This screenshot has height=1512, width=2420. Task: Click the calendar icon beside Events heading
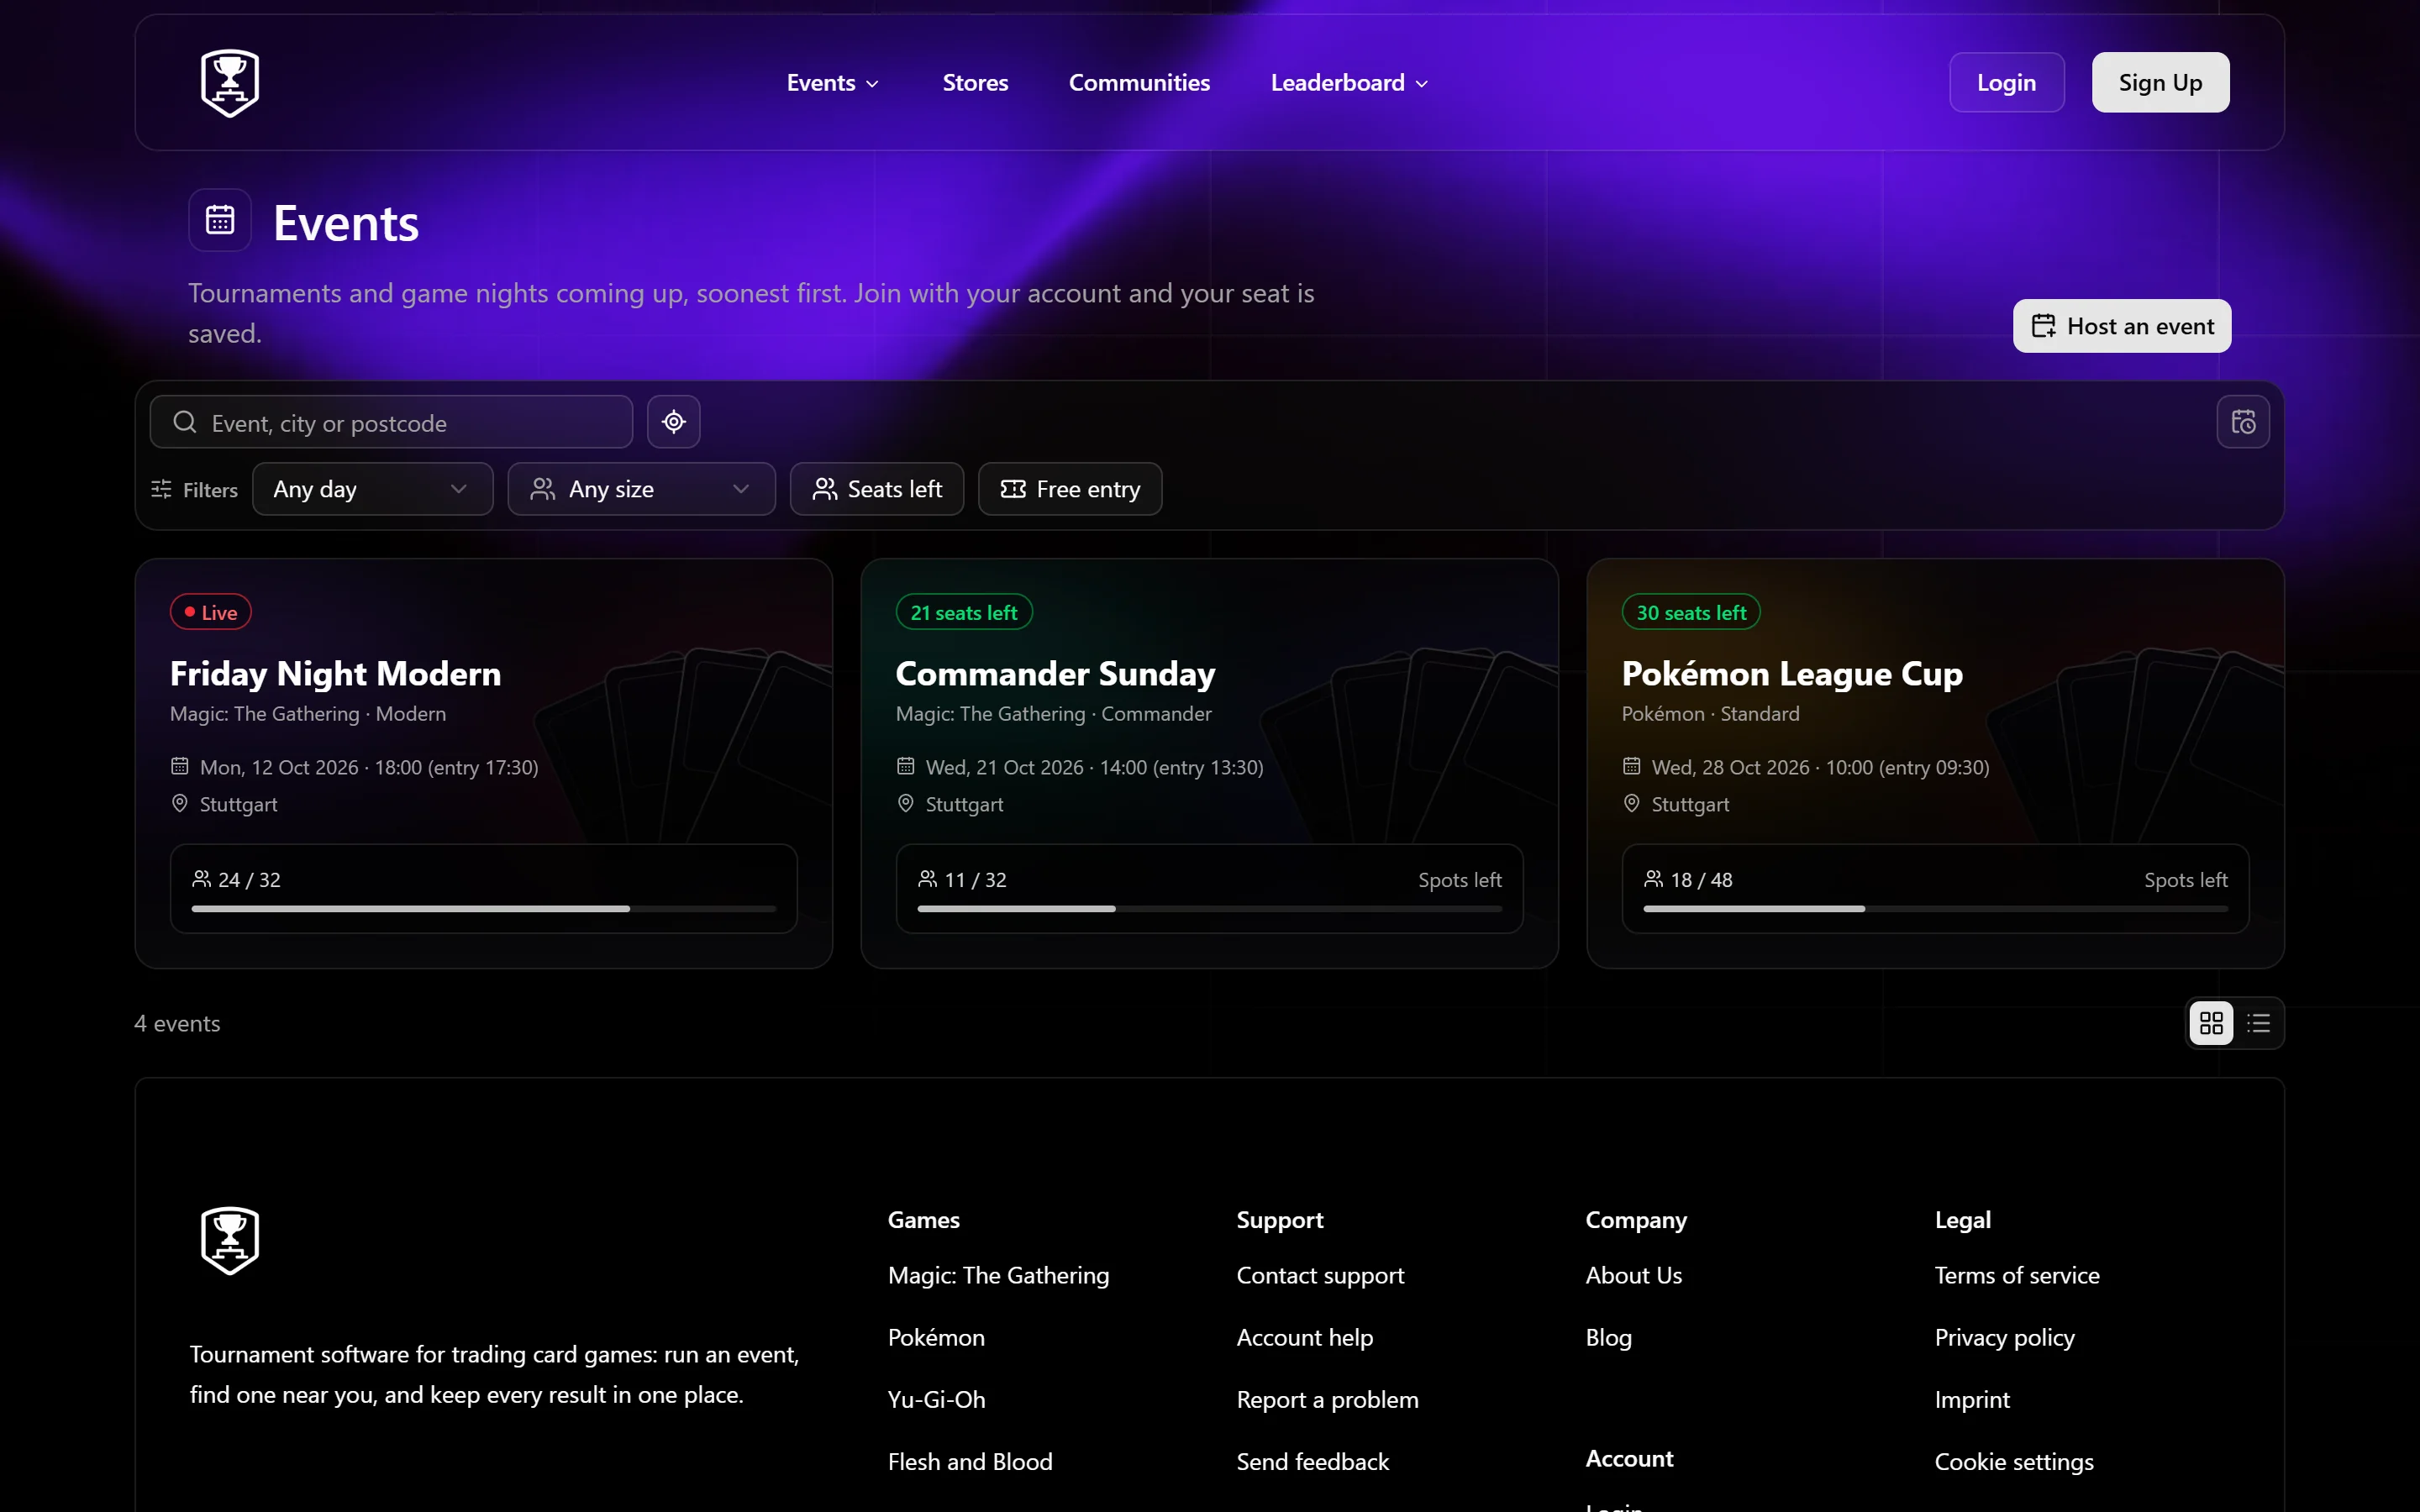point(220,220)
